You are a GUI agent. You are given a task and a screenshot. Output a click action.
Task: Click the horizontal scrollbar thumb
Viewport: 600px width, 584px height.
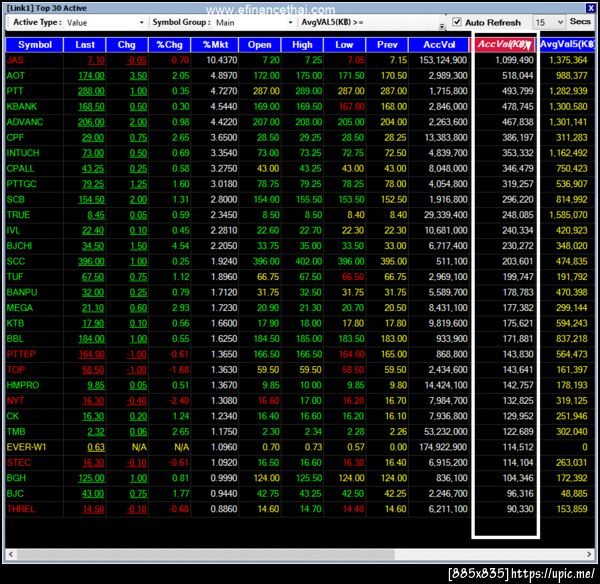tap(205, 554)
